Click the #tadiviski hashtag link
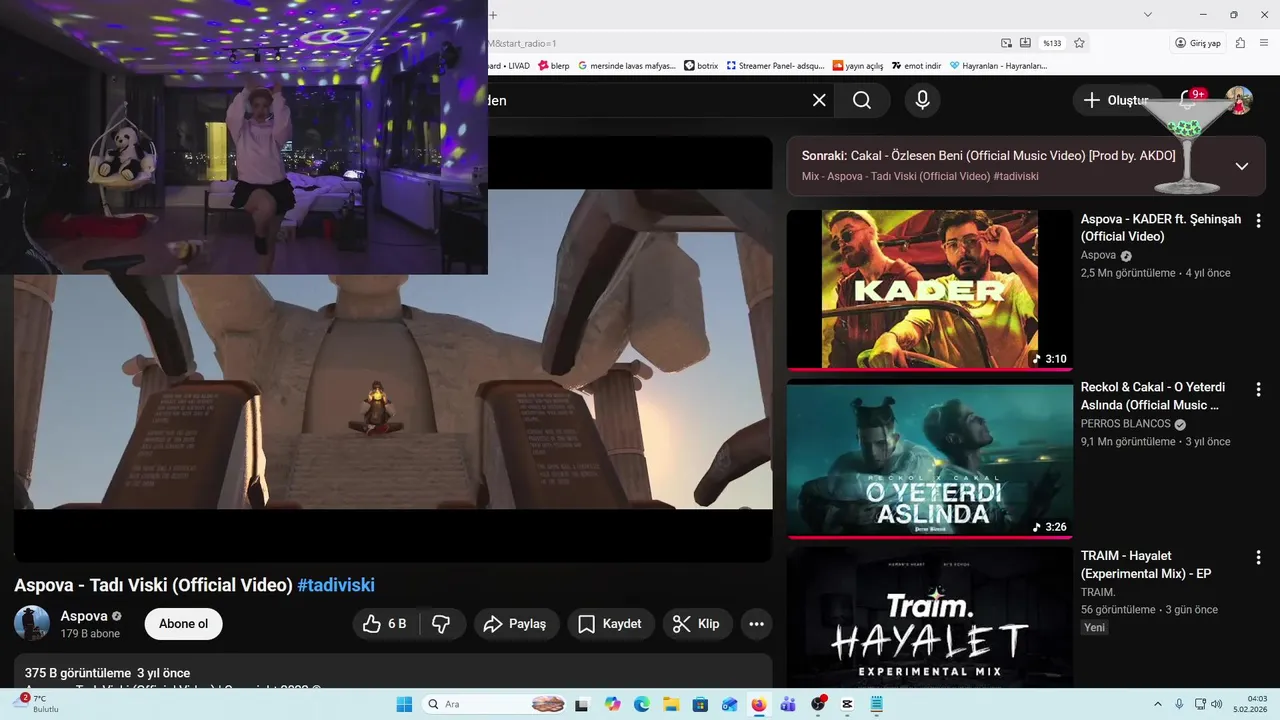The image size is (1280, 720). (x=336, y=585)
